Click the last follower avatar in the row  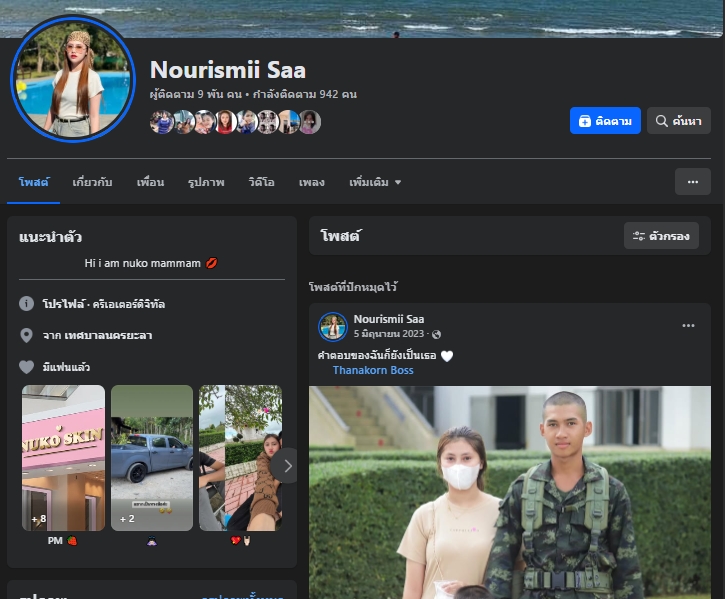pos(309,122)
